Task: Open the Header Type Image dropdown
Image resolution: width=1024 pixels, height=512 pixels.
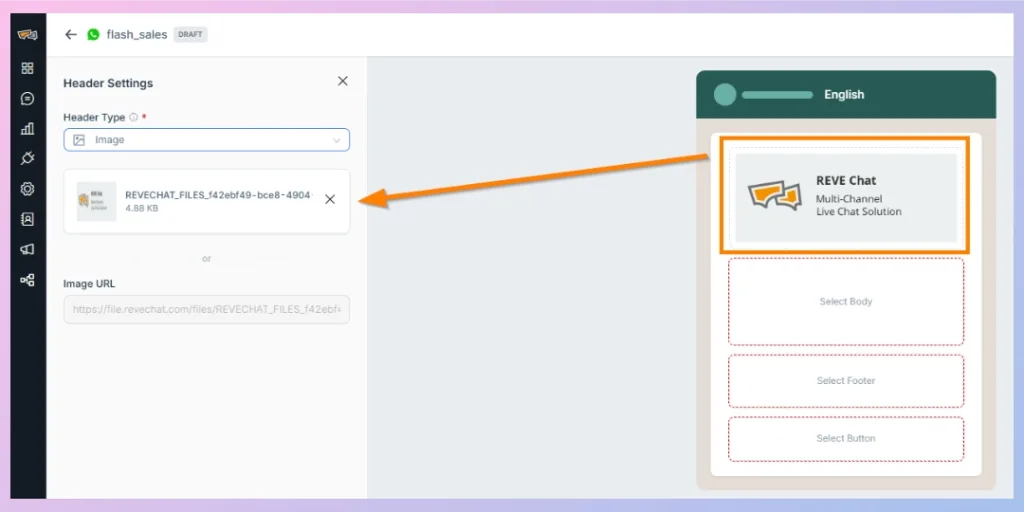Action: tap(206, 140)
